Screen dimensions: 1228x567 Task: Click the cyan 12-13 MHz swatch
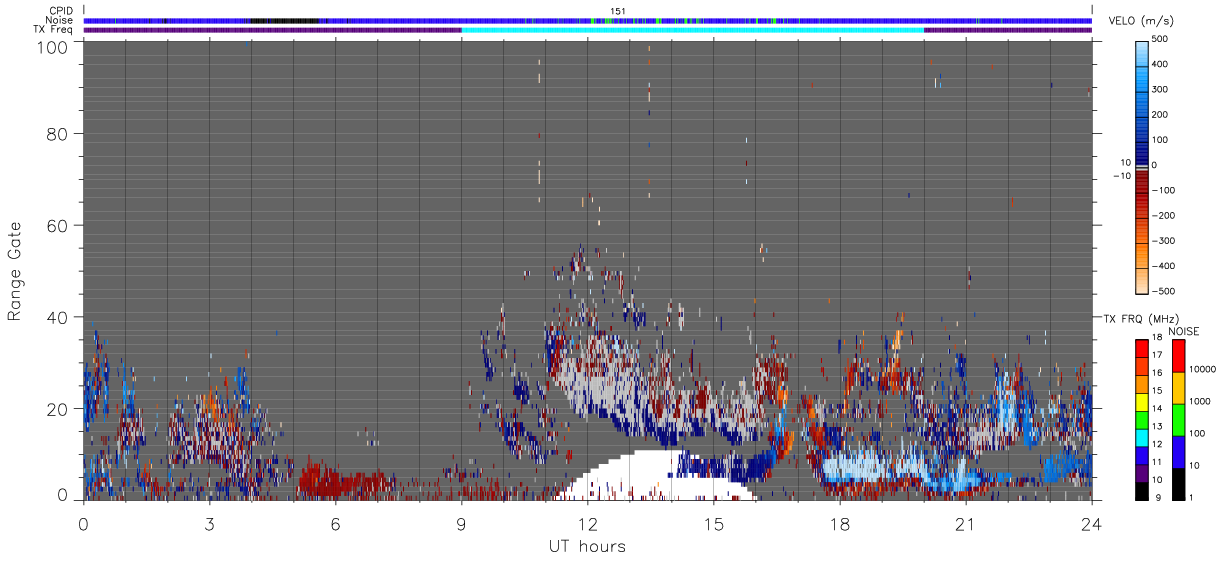(x=1141, y=437)
